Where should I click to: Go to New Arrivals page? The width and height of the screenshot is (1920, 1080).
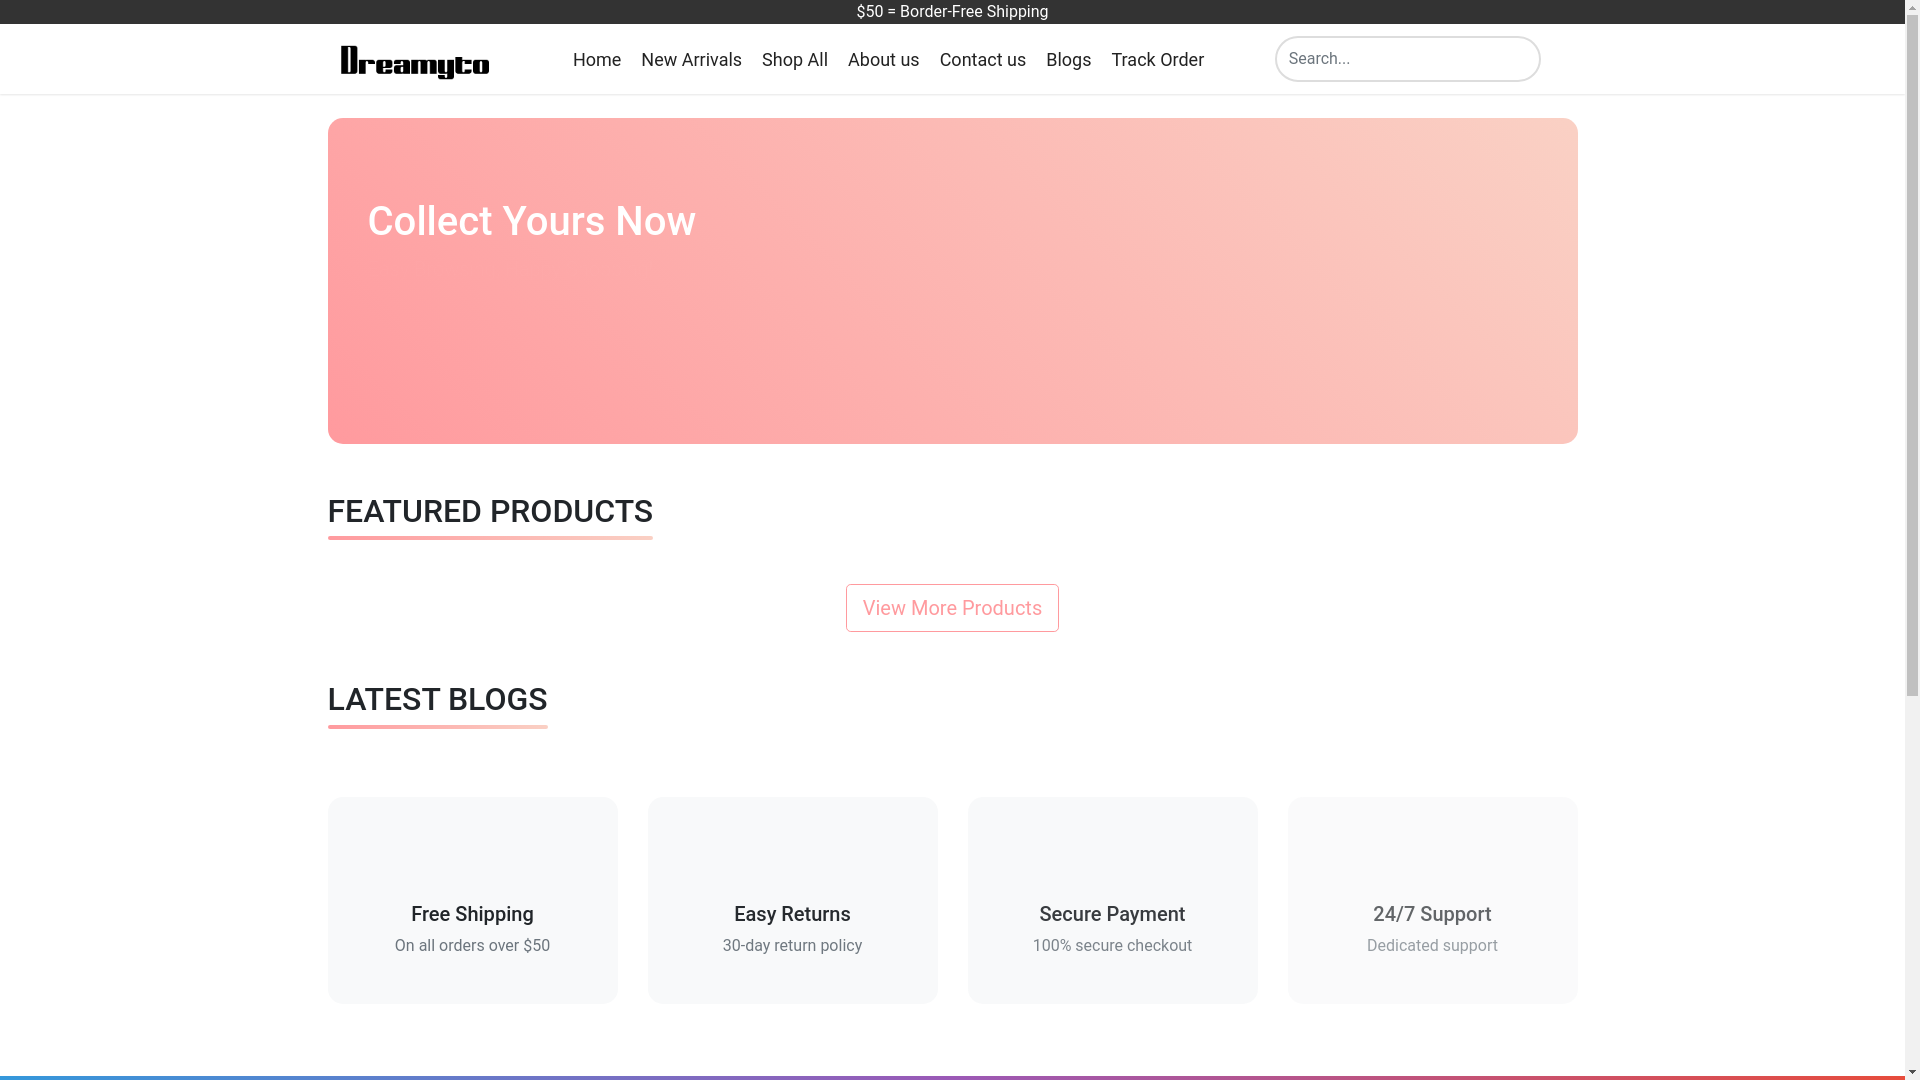pyautogui.click(x=691, y=60)
